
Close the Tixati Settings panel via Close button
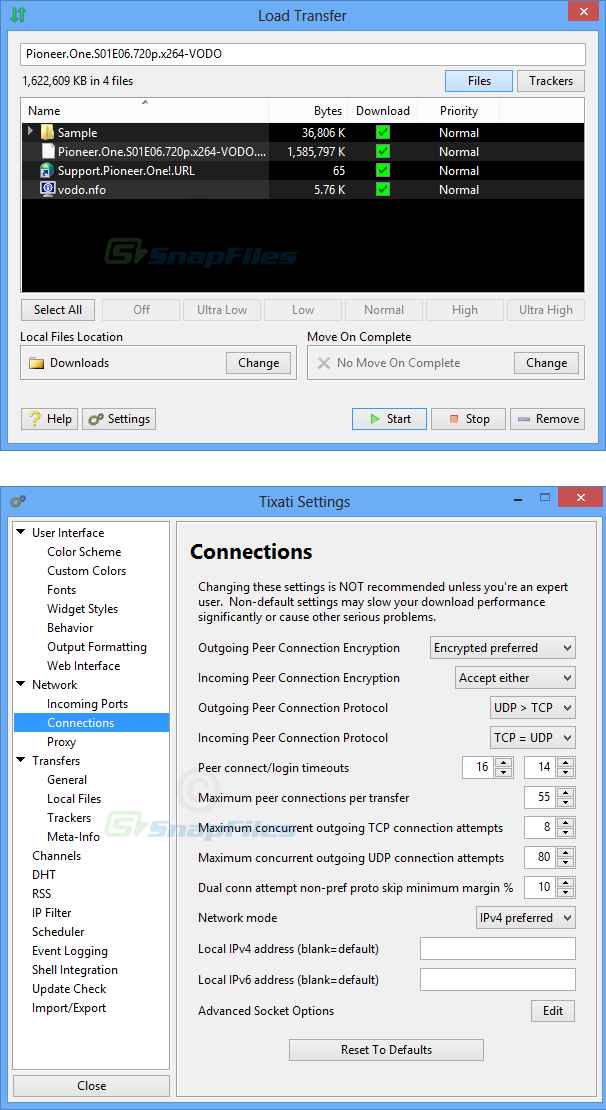(91, 1085)
